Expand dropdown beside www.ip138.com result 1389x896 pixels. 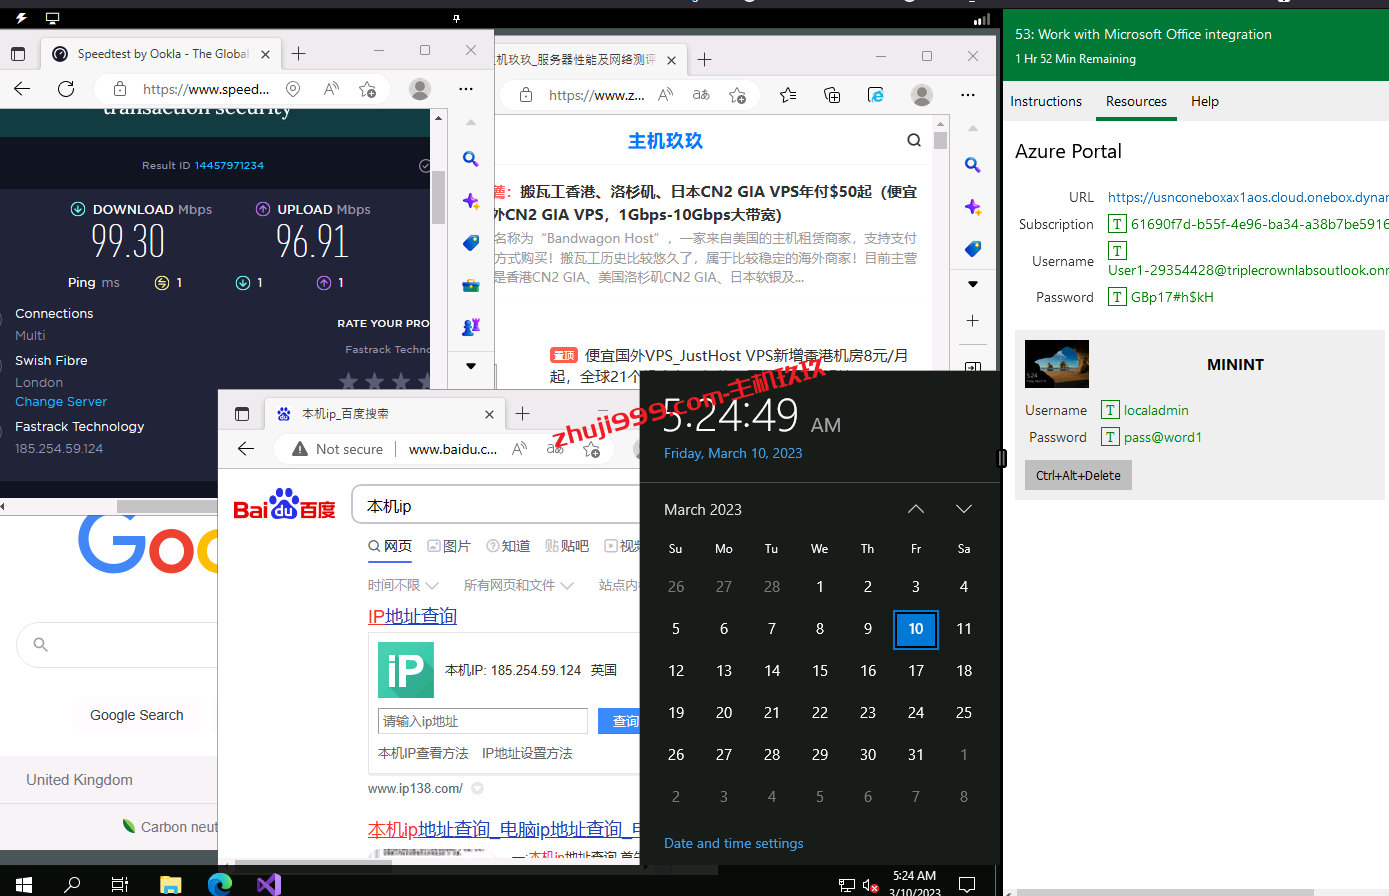click(478, 788)
